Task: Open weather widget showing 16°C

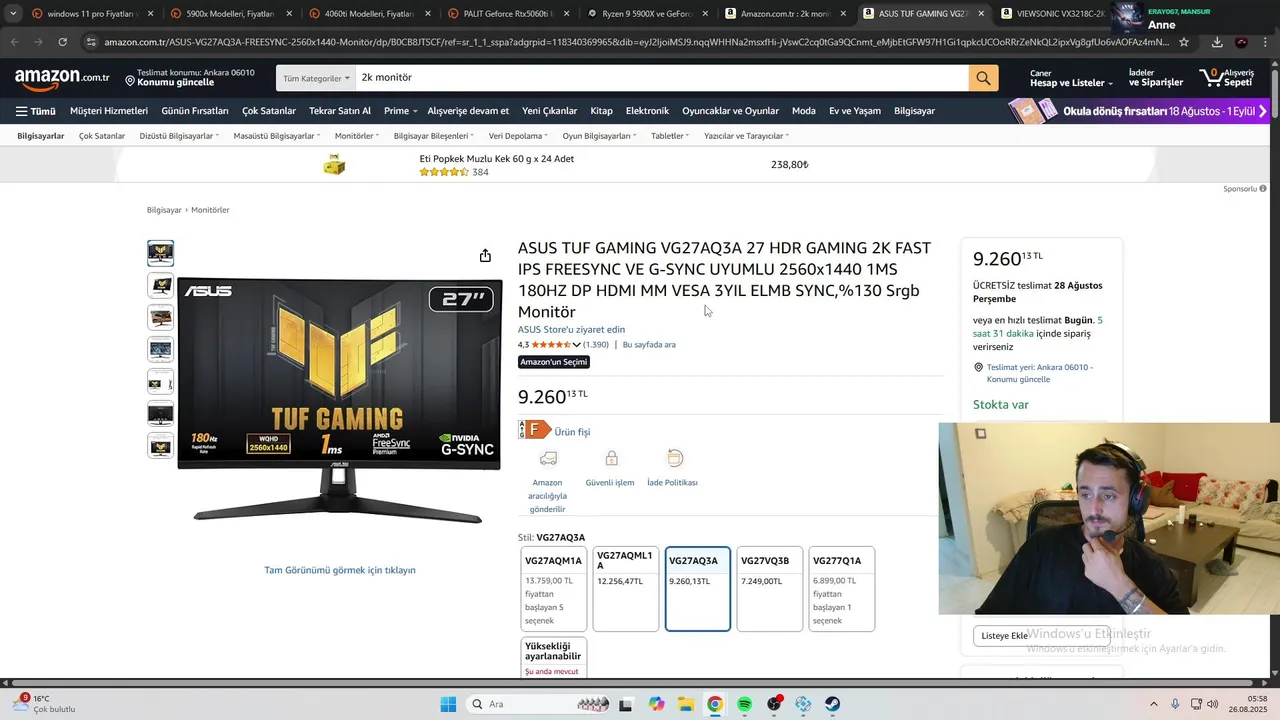Action: [x=45, y=704]
